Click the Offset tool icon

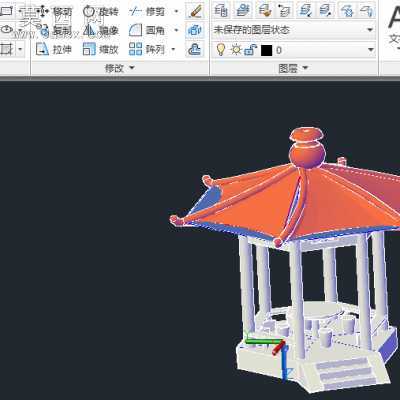[x=195, y=50]
